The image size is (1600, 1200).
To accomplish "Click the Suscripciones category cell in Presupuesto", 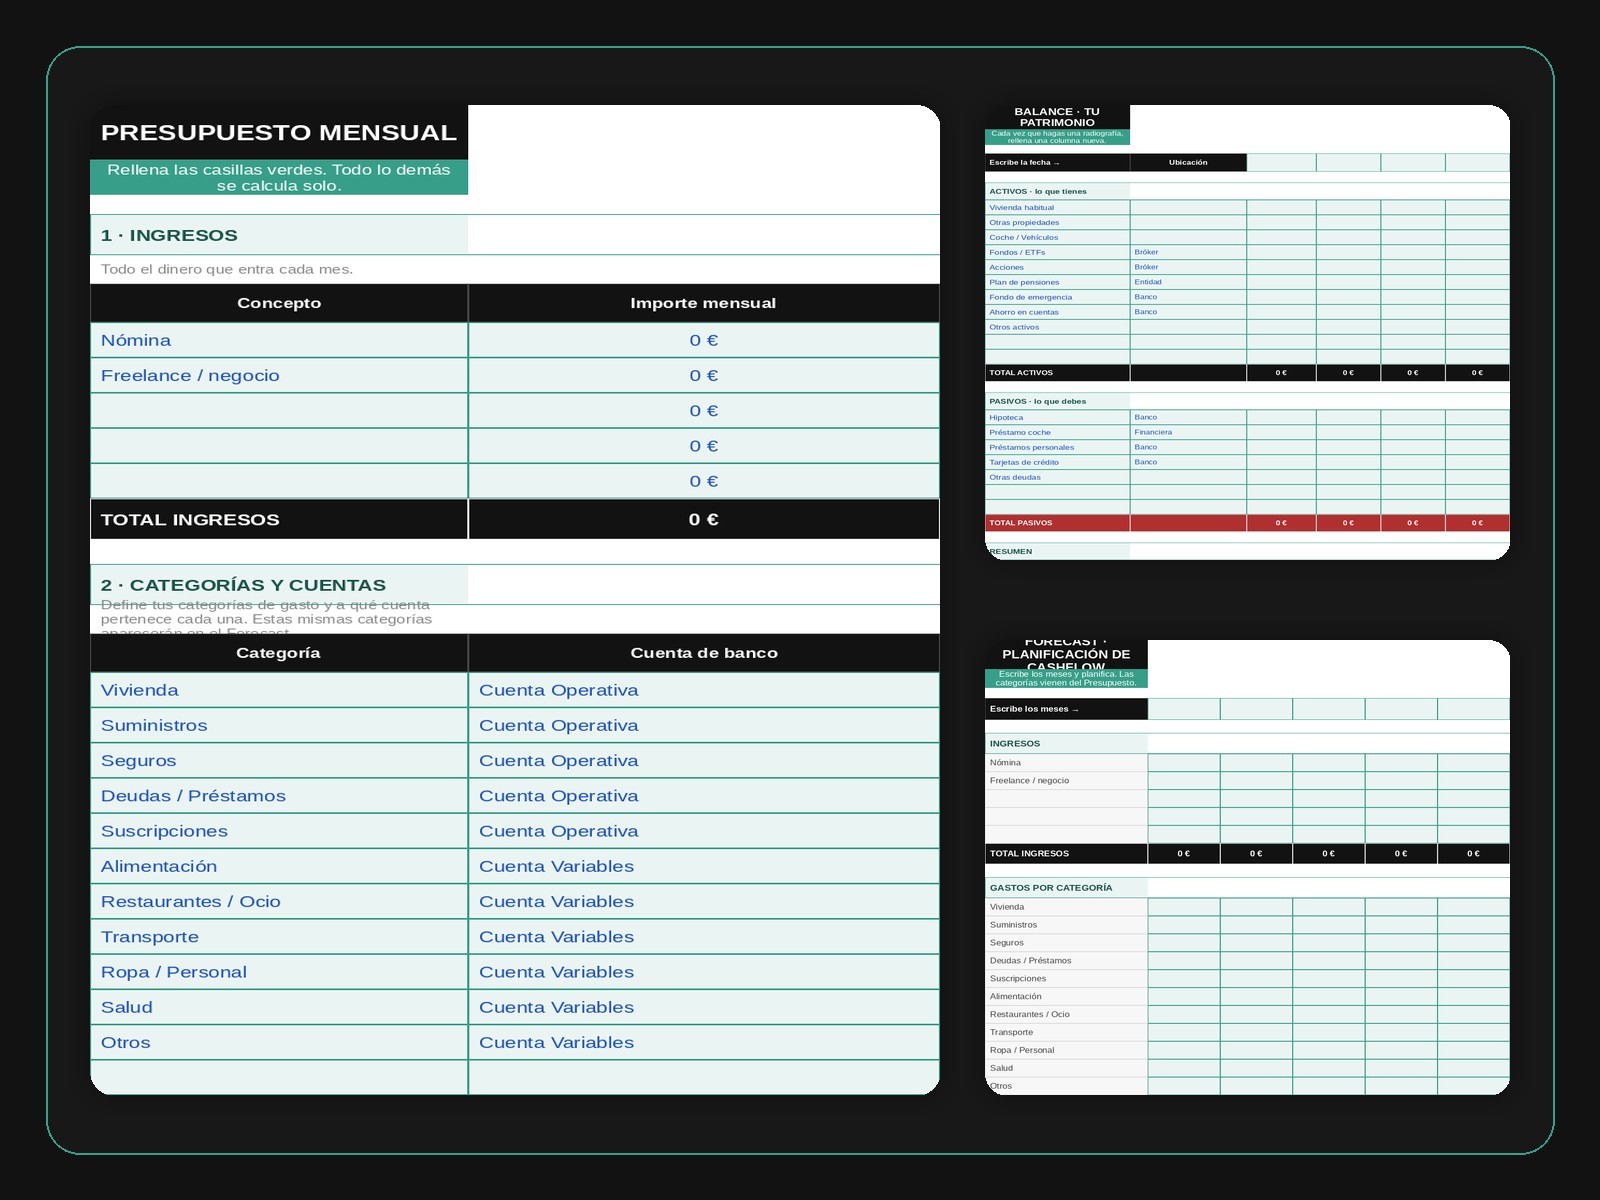I will point(279,831).
